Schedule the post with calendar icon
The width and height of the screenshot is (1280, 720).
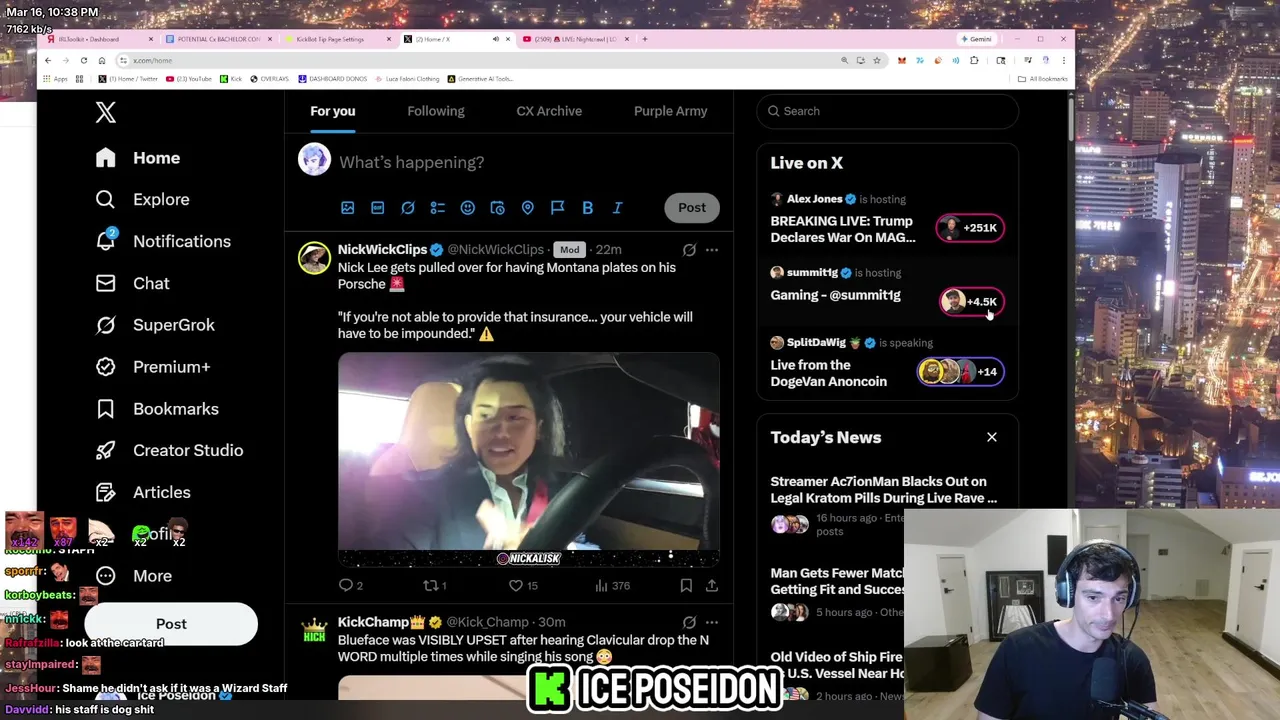click(497, 207)
